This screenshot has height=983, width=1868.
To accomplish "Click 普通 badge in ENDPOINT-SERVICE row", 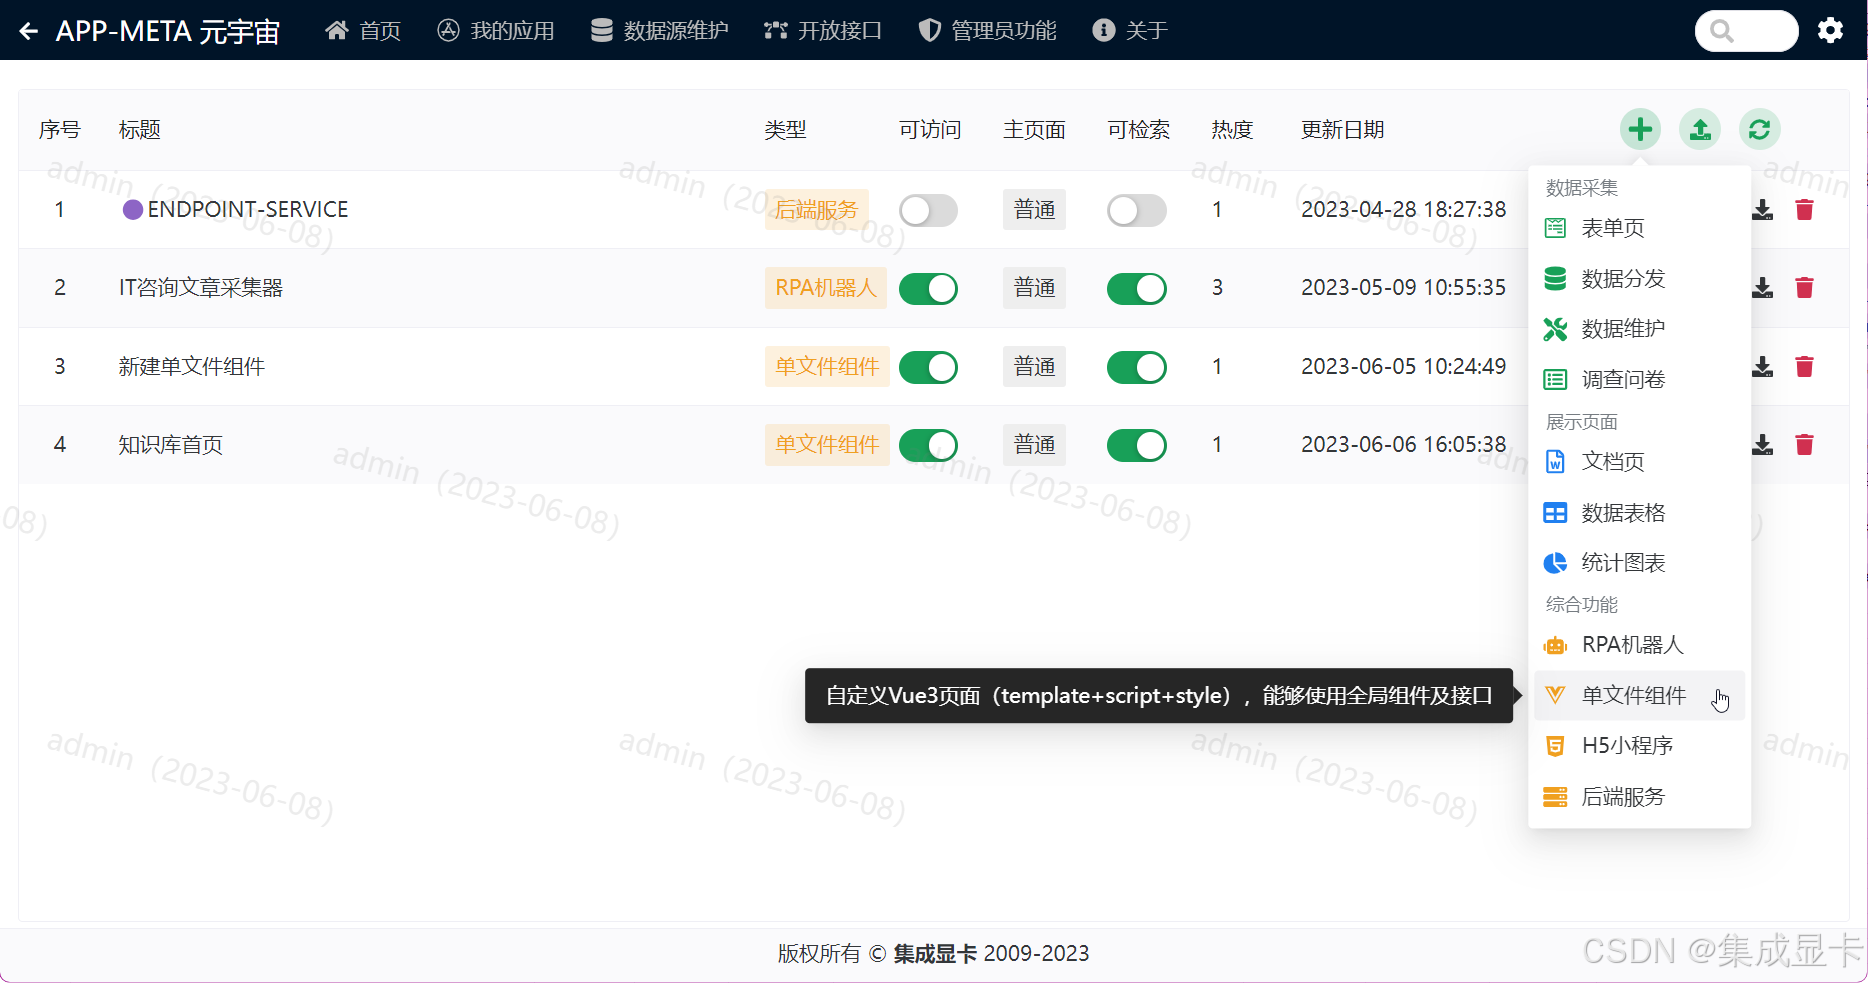I will point(1034,210).
